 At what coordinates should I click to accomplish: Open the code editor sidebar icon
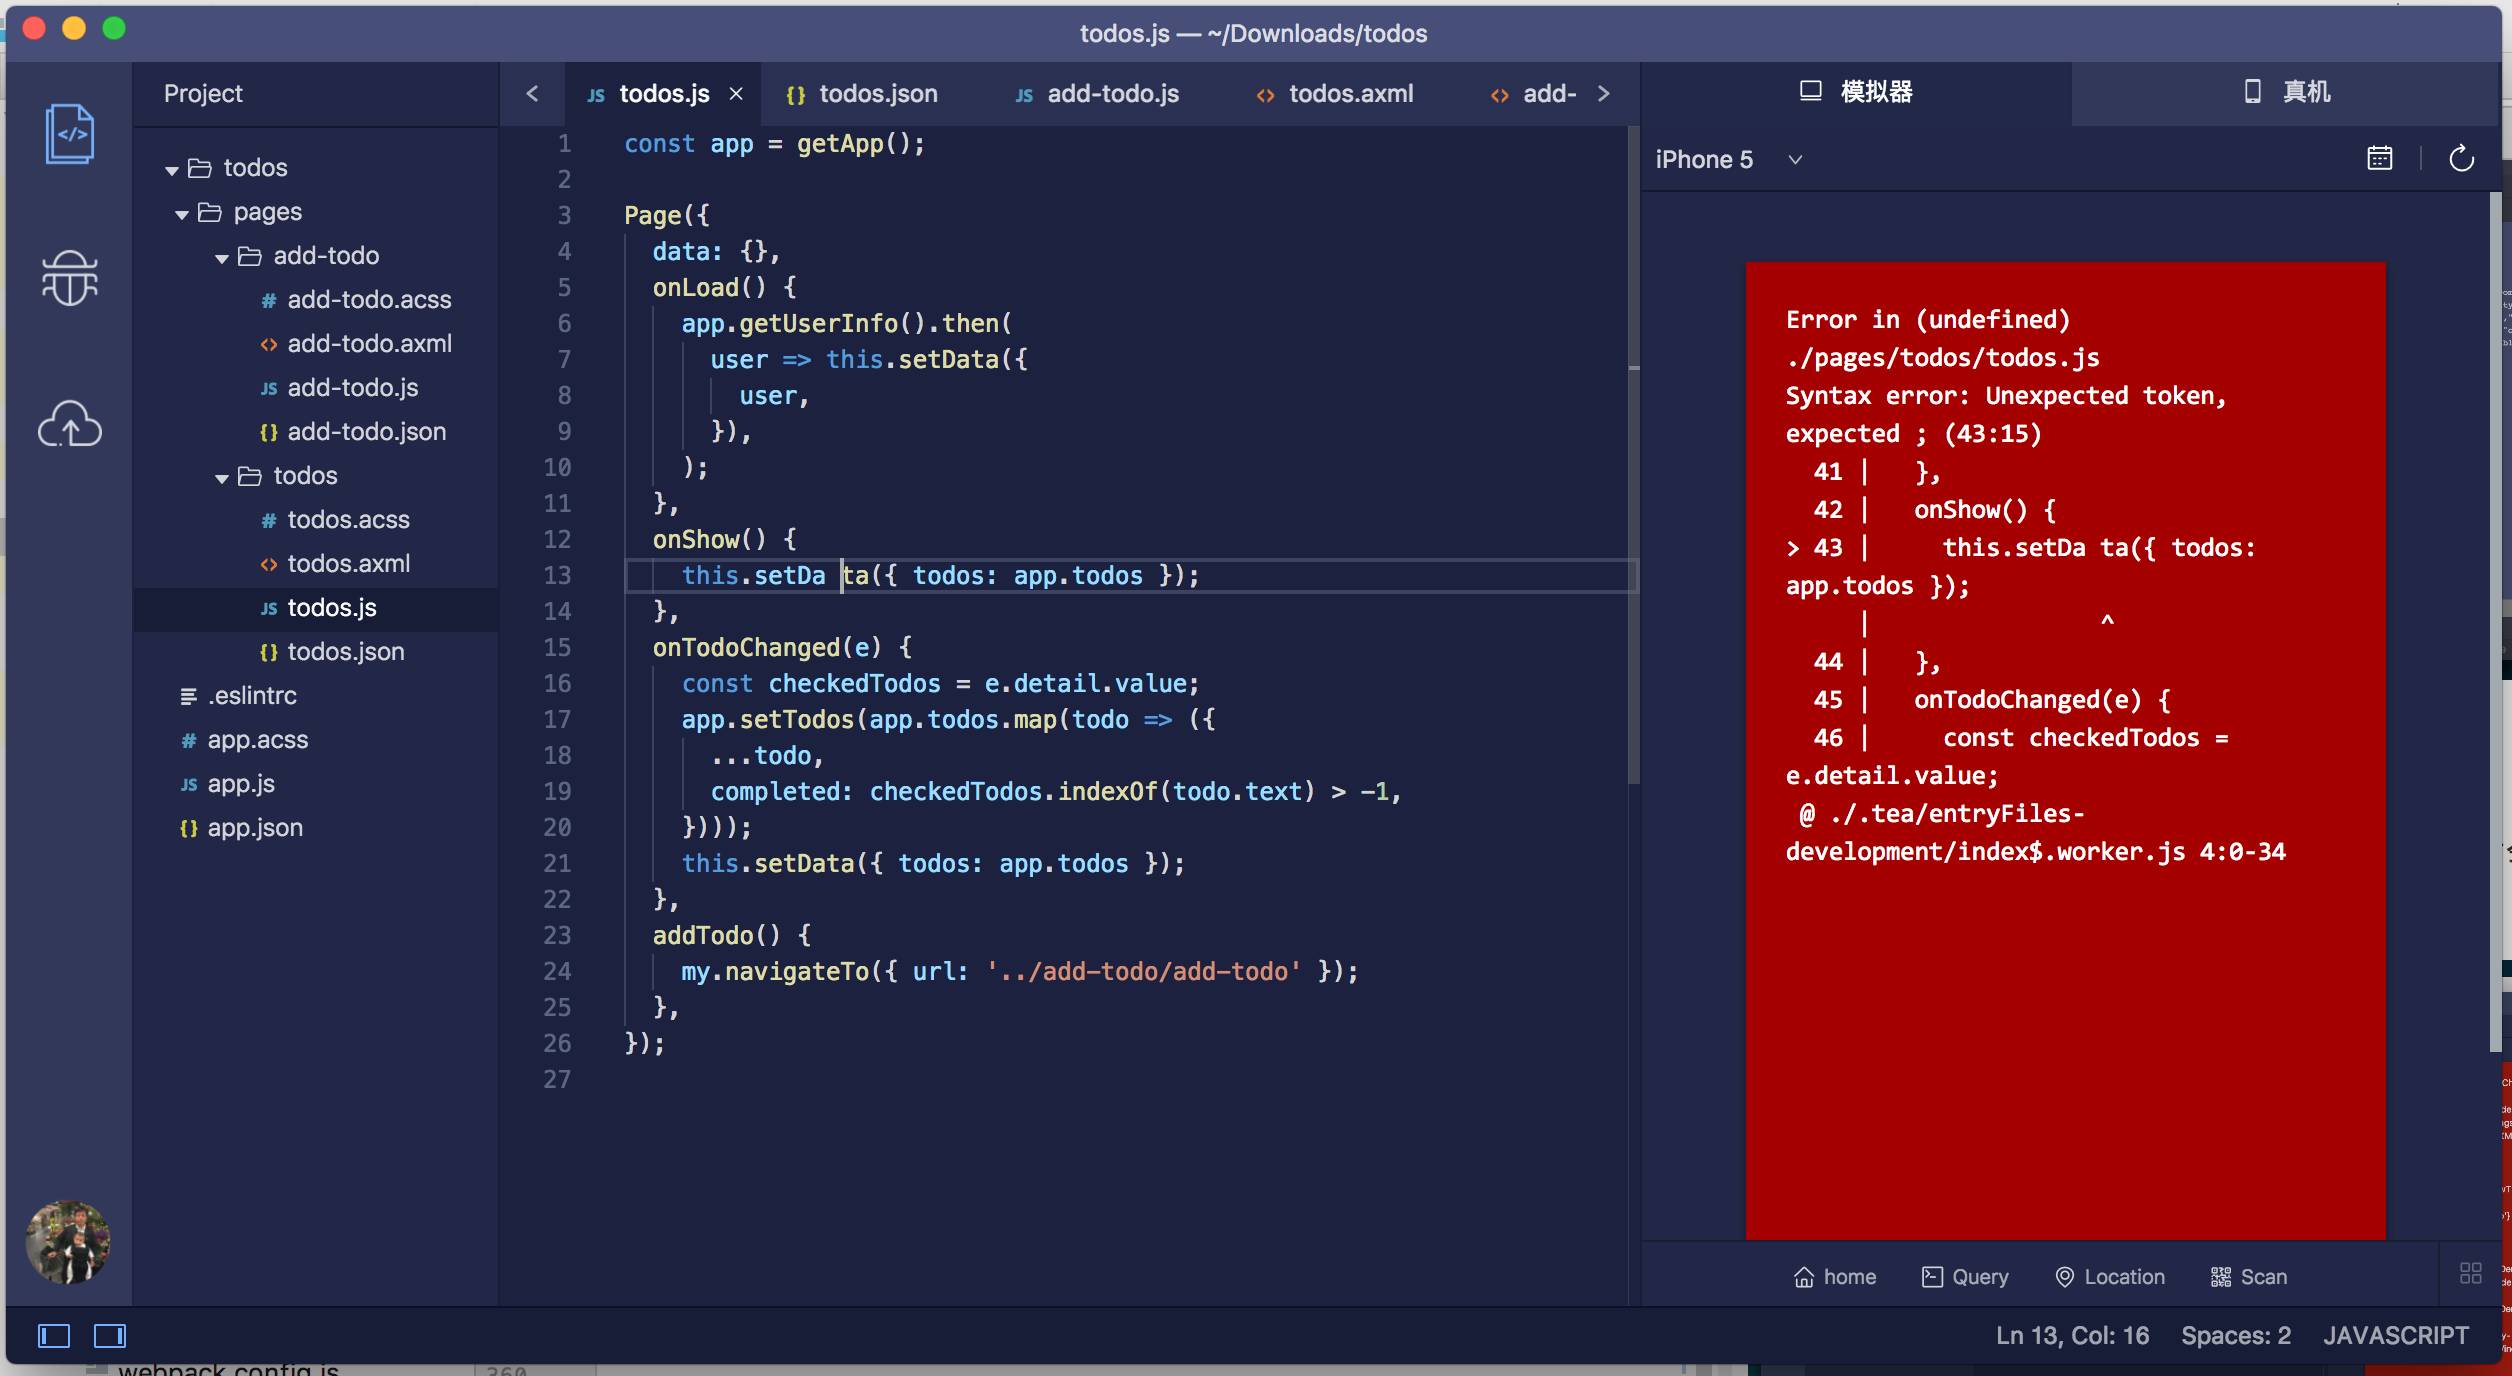pos(69,134)
